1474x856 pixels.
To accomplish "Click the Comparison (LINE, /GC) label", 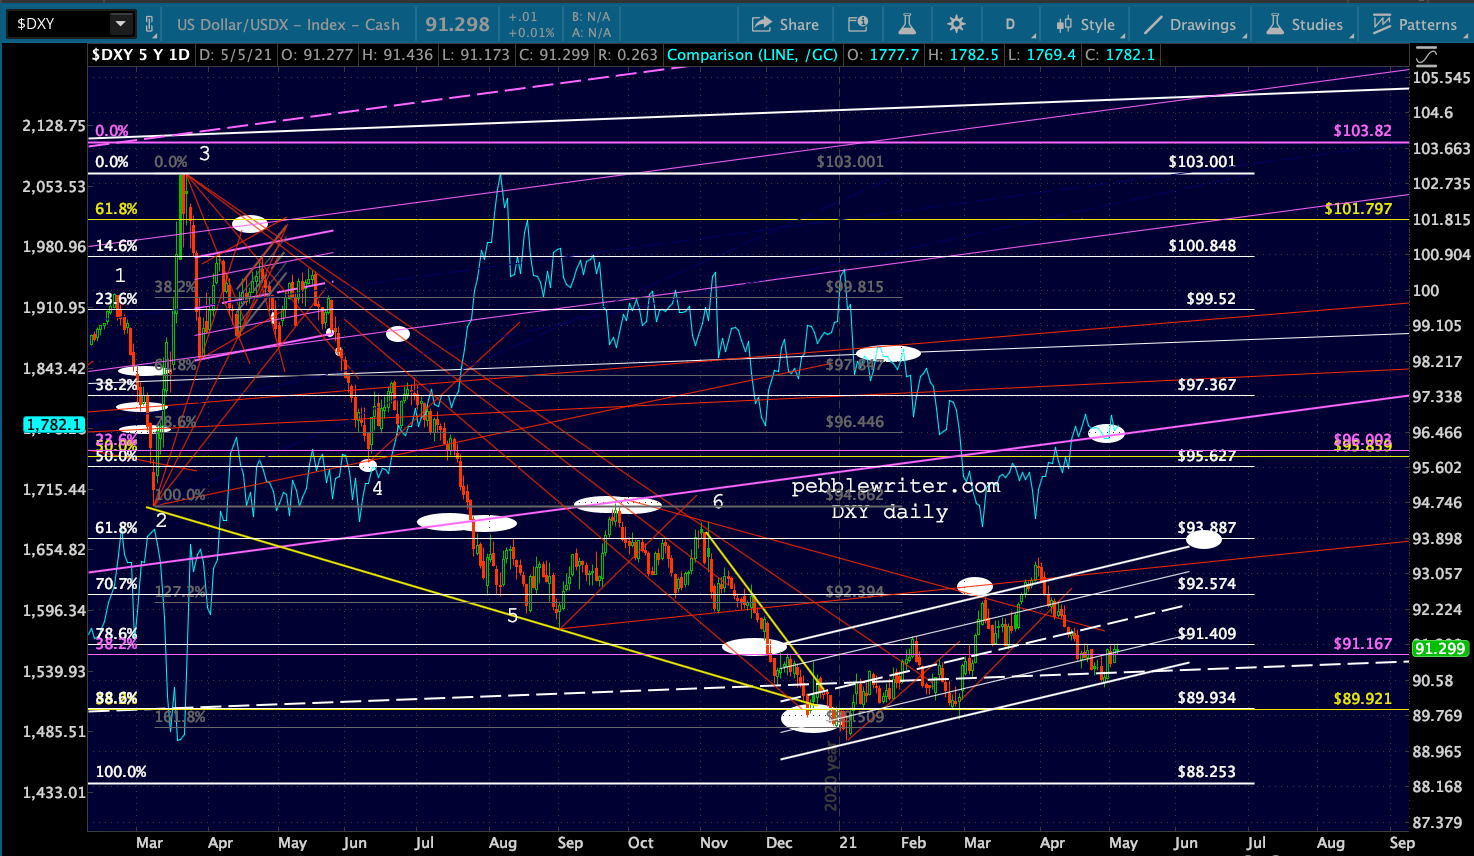I will [x=753, y=55].
